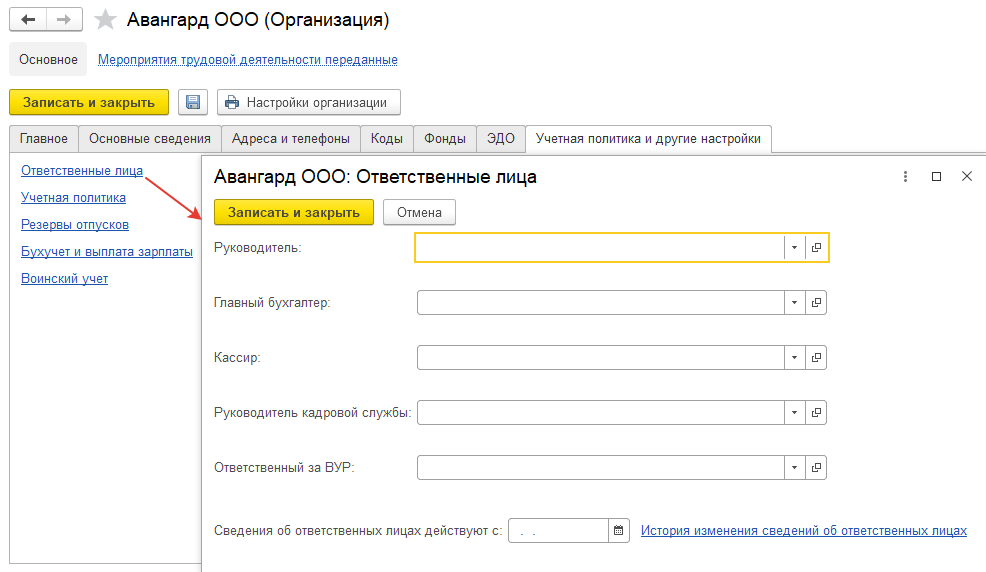Click the Настройки организации button
Screen dimensions: 986x572
point(309,102)
